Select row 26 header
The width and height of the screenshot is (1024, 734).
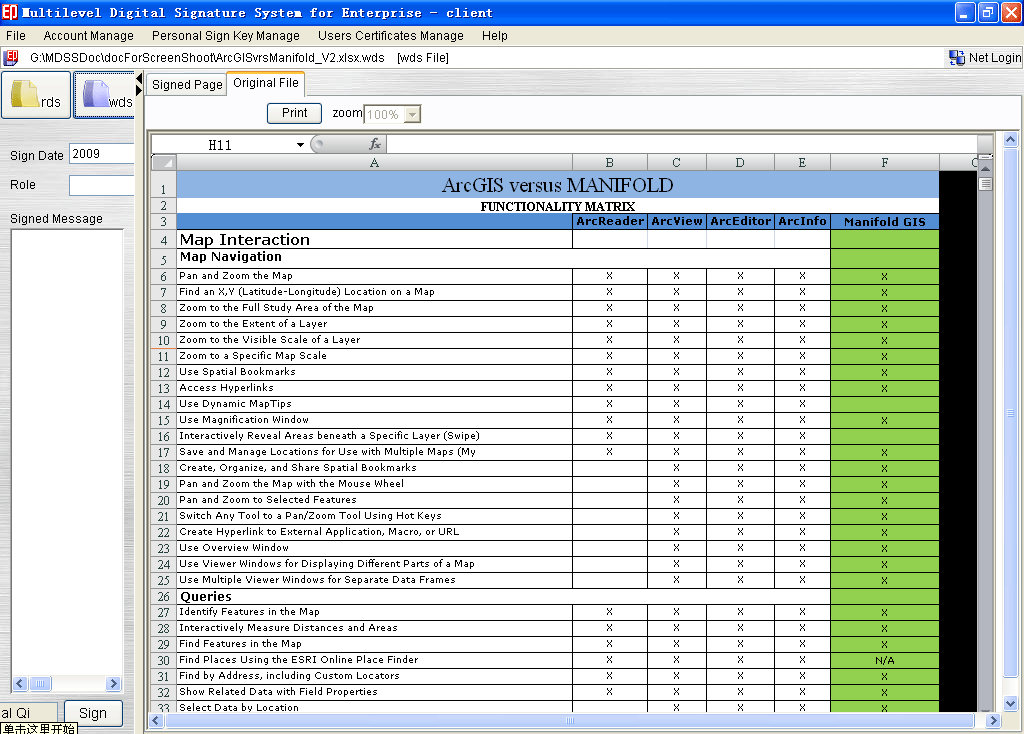pos(164,596)
